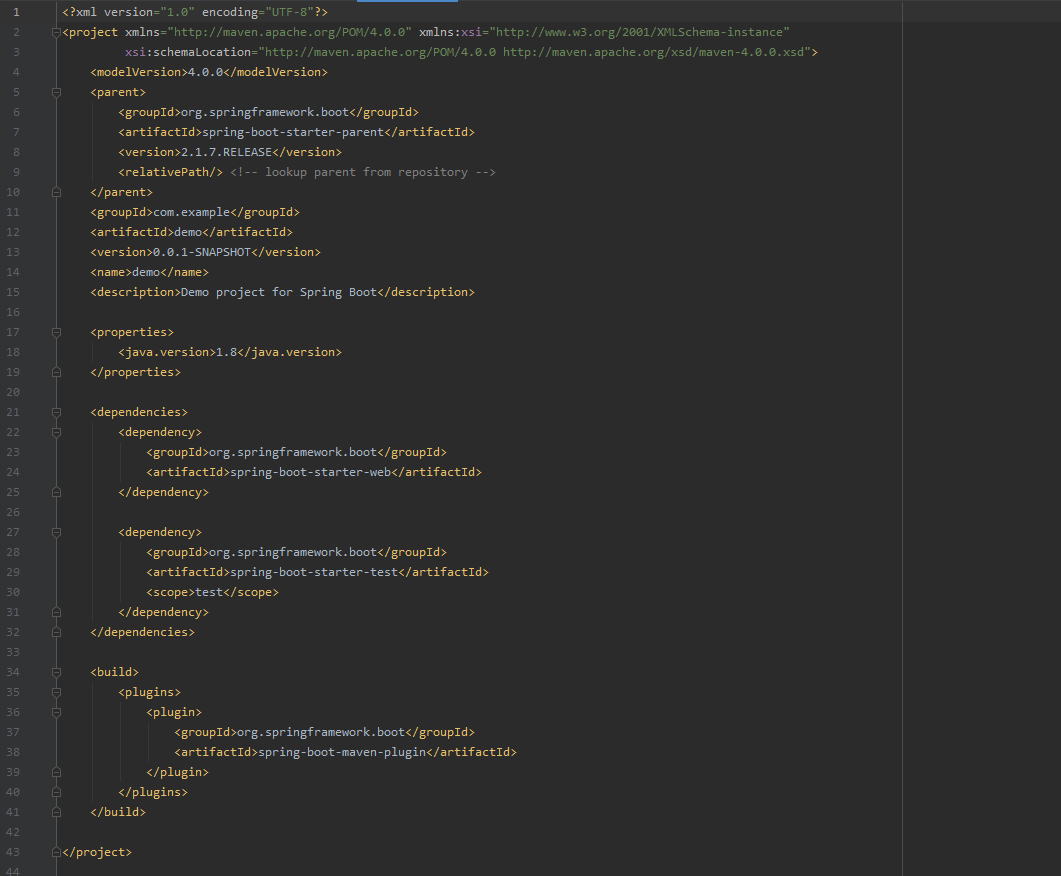Click the demo artifactId on line 12
1061x876 pixels.
(x=188, y=232)
